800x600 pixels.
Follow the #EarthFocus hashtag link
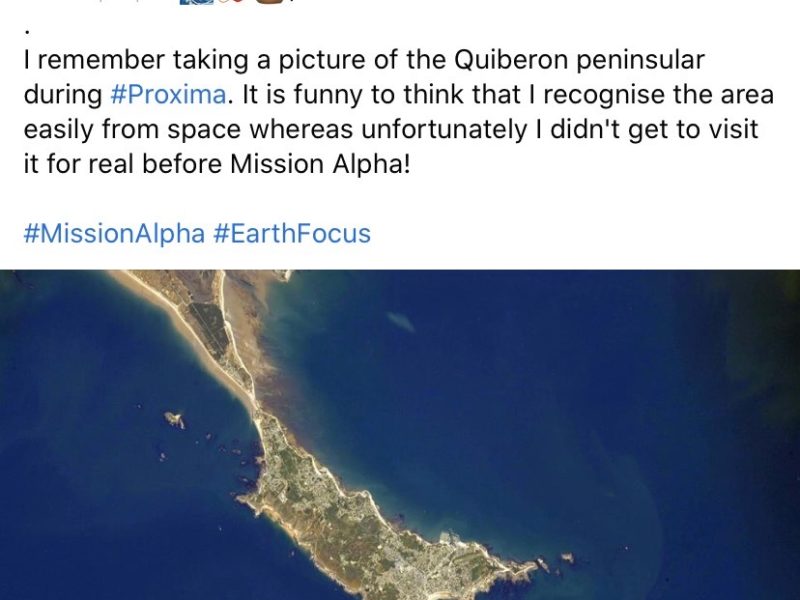292,234
